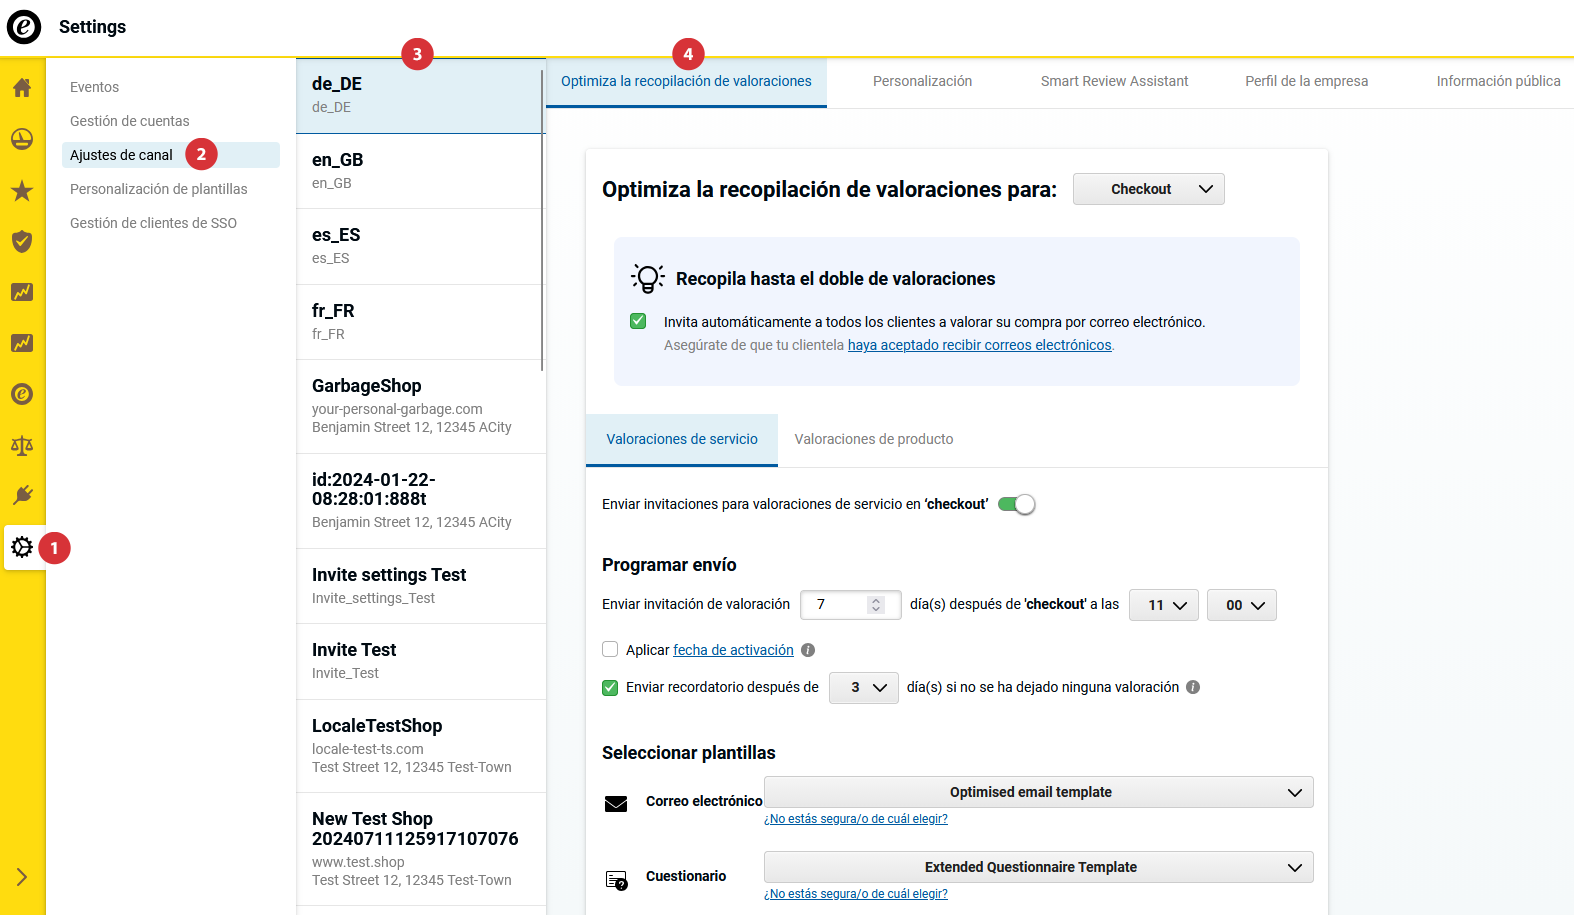Switch to the Valoraciones de producto tab
1574x915 pixels.
click(873, 439)
